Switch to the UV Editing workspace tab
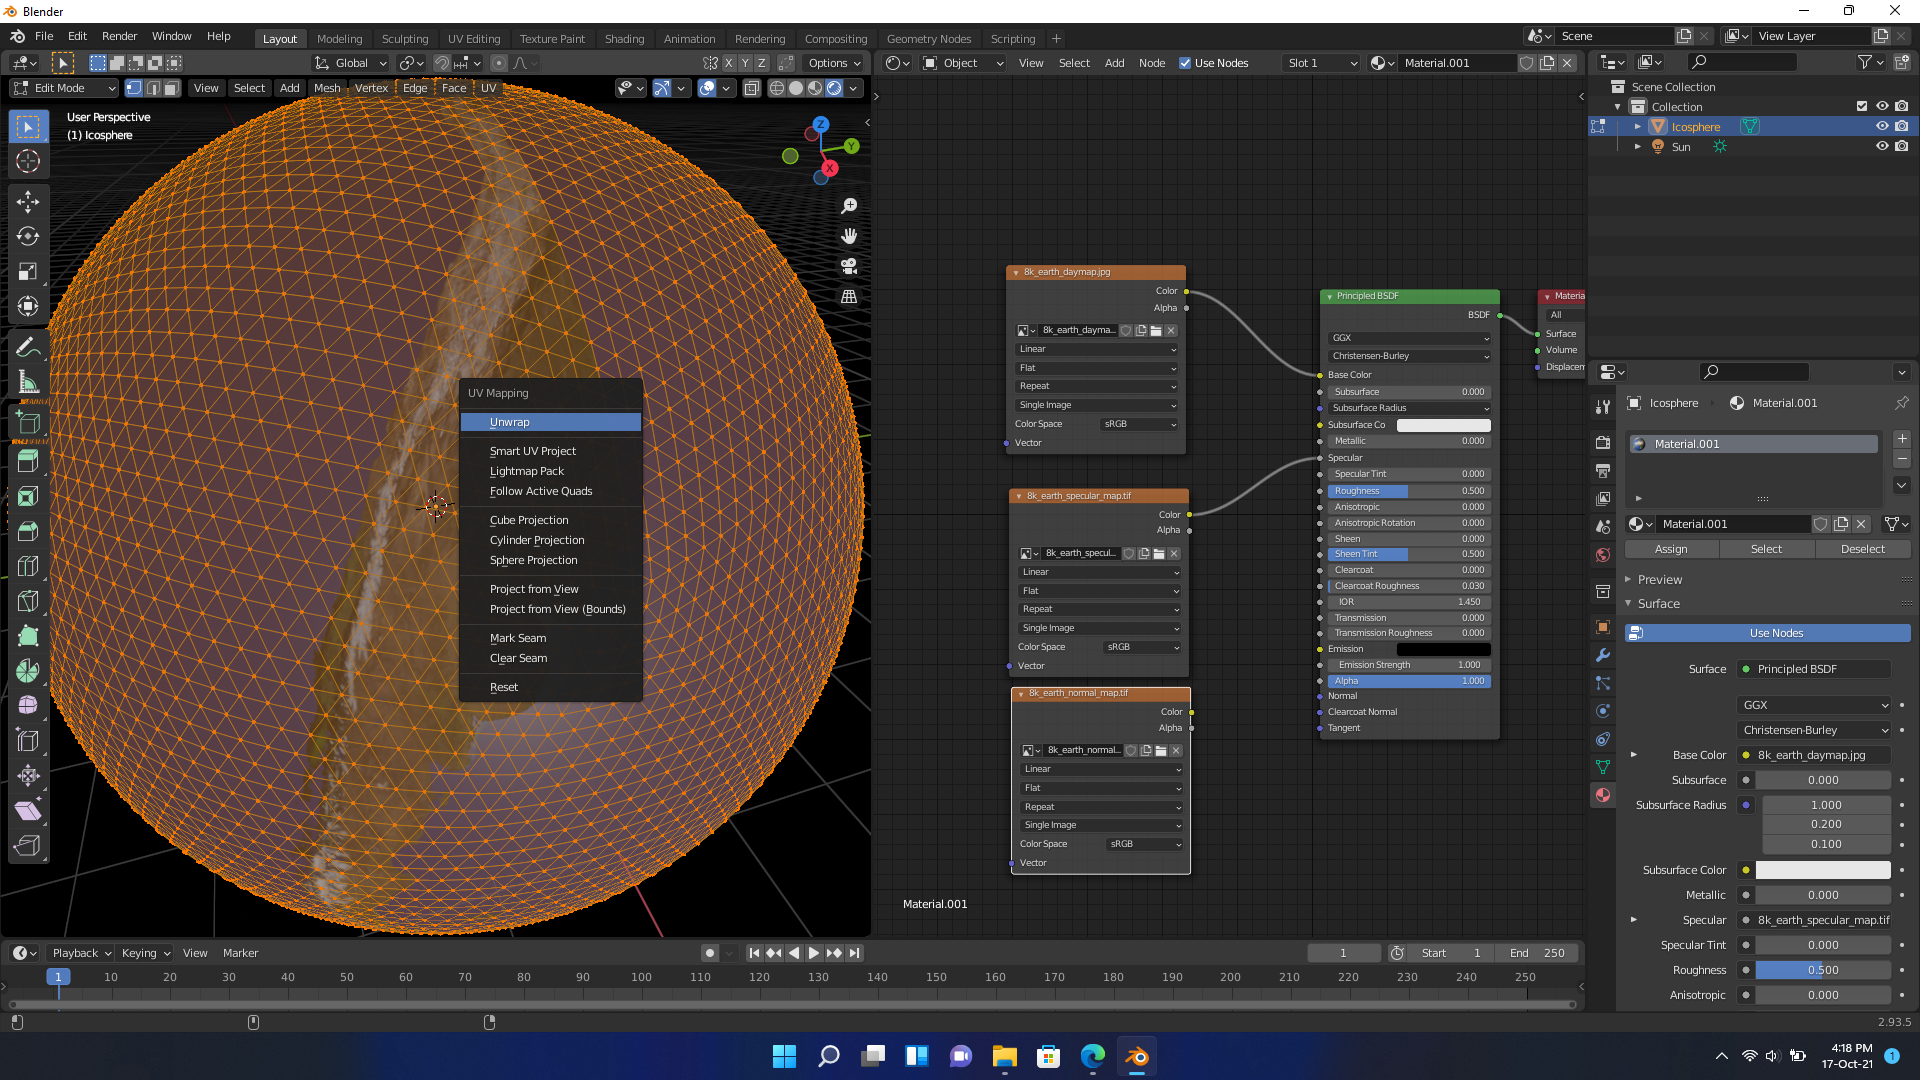This screenshot has height=1080, width=1920. click(474, 39)
